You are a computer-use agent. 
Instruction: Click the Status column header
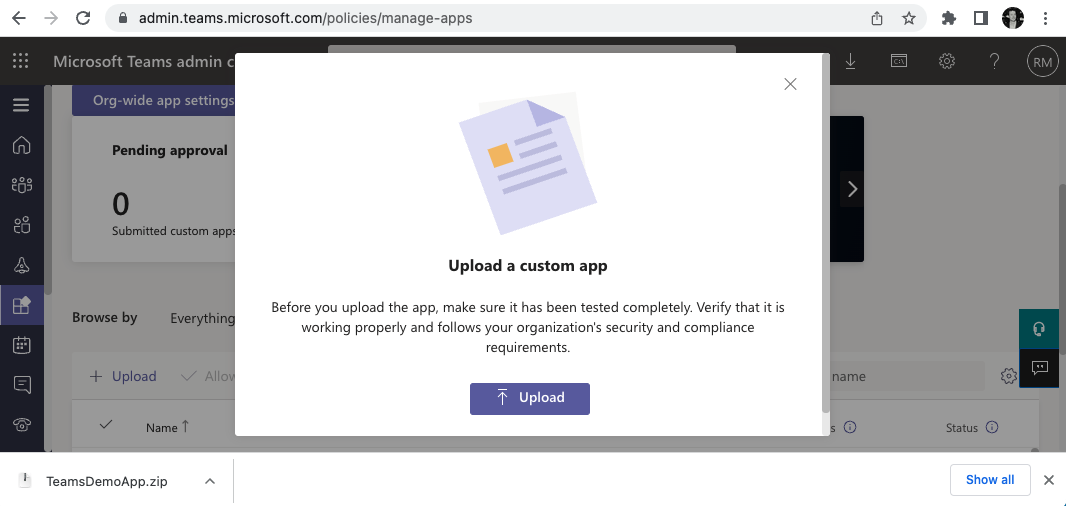coord(961,428)
